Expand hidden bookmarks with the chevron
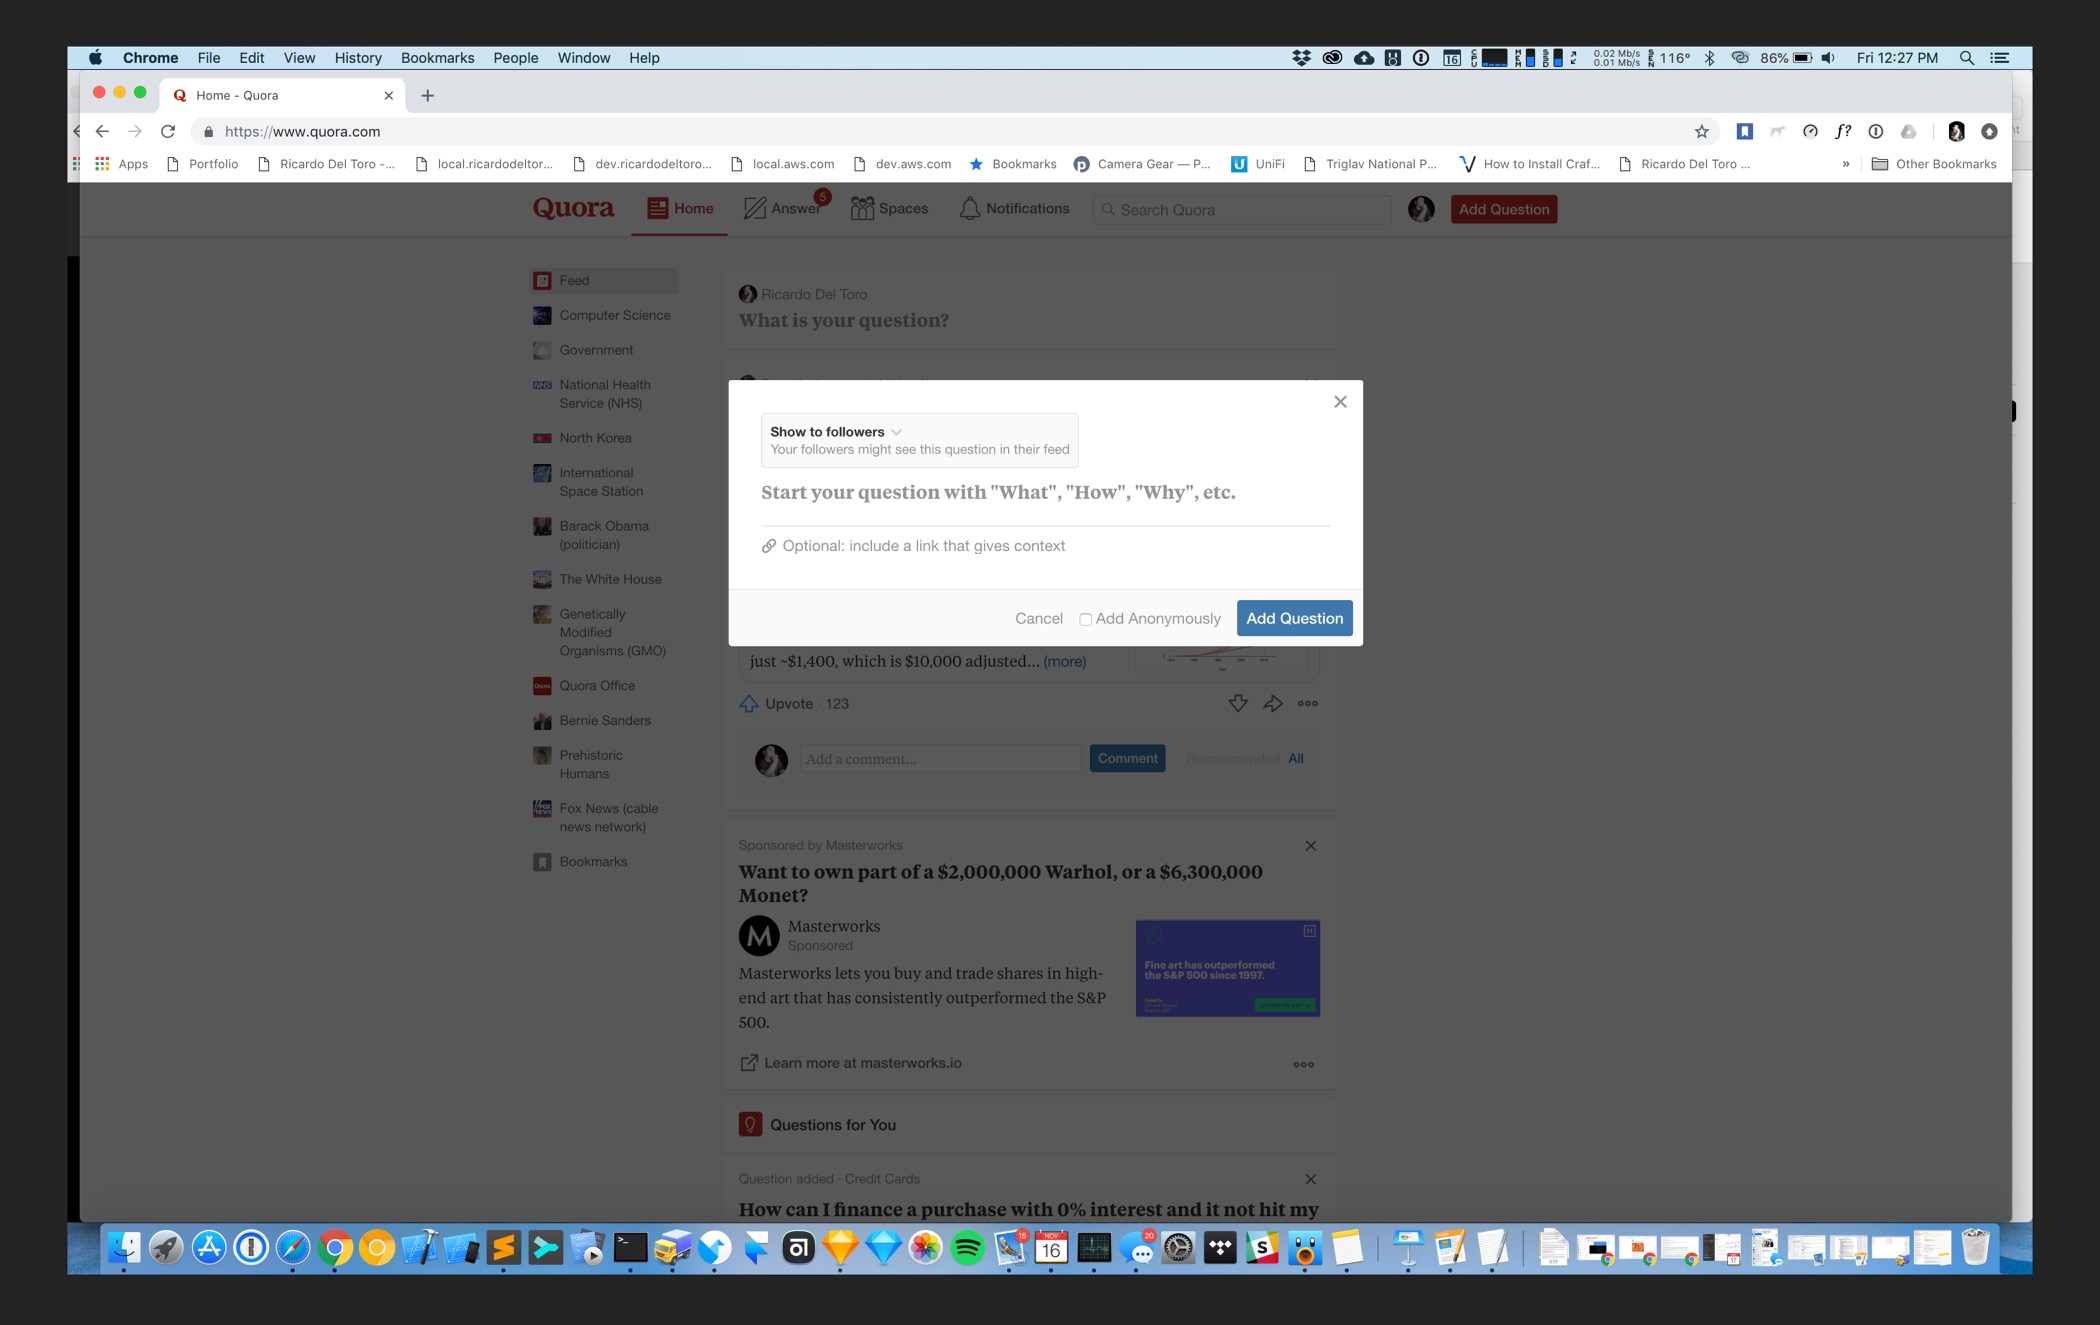 [1845, 164]
